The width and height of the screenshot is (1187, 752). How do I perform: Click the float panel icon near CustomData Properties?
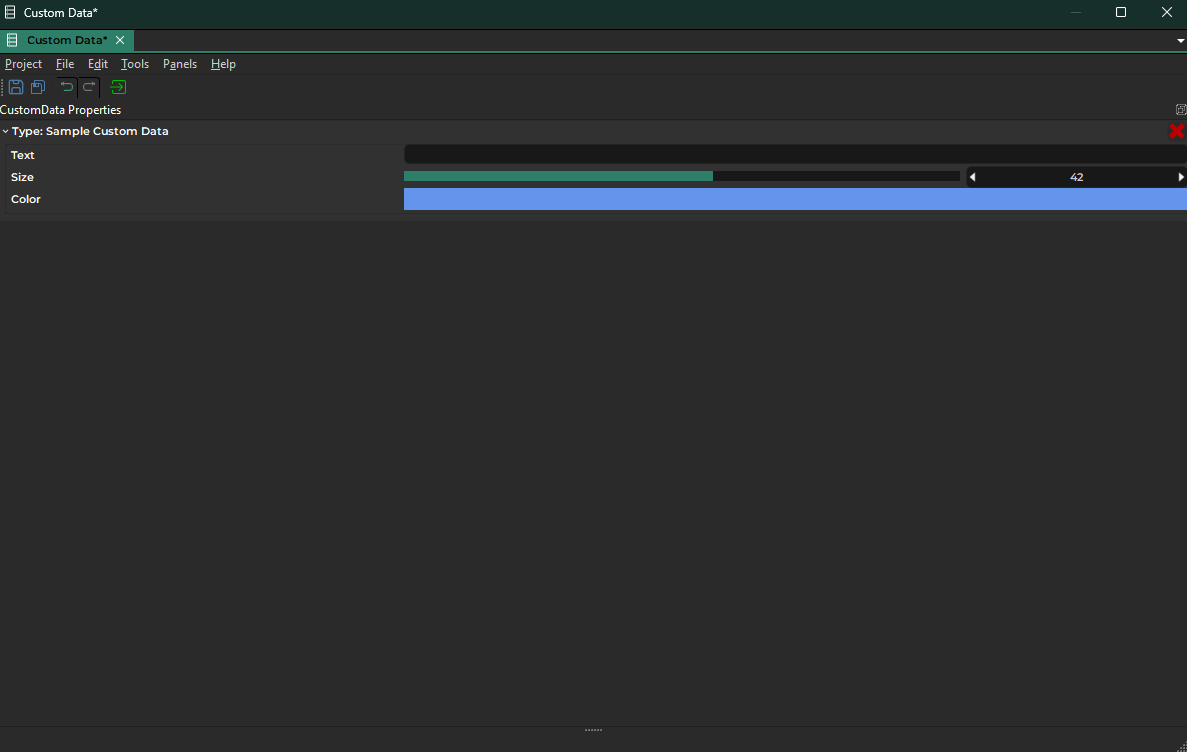point(1180,109)
